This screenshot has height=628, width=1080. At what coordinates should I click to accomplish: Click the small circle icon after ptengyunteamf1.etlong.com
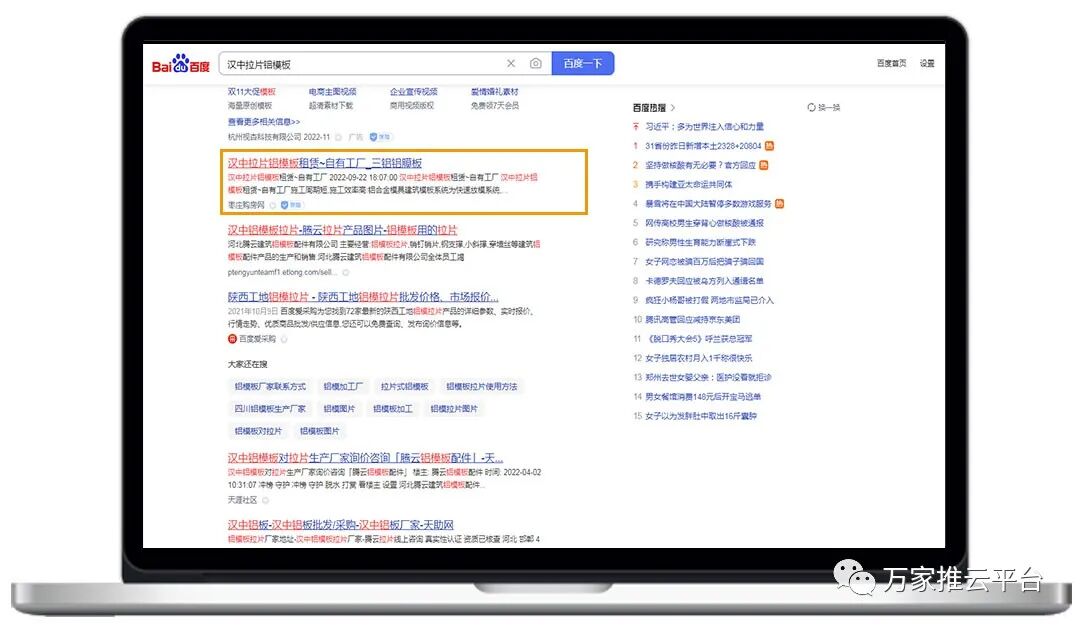(x=346, y=273)
